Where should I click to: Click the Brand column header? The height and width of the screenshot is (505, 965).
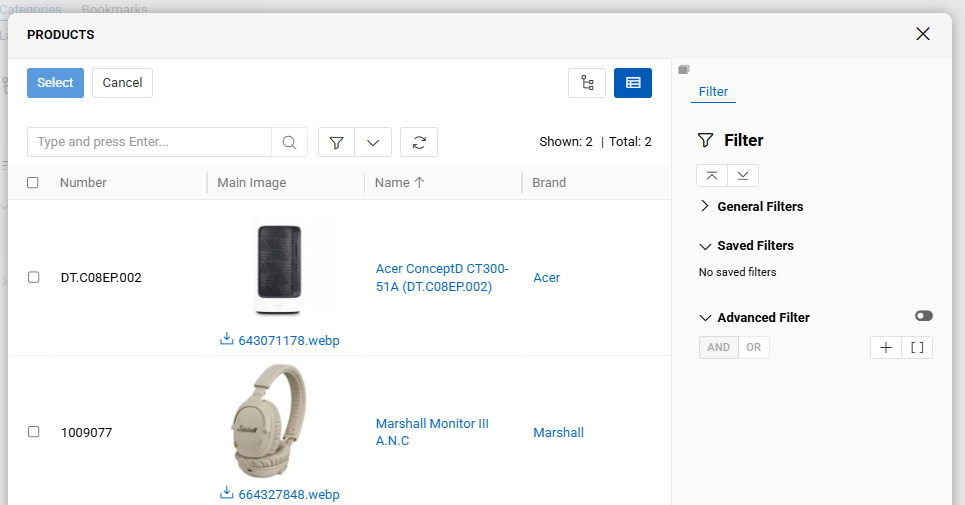pyautogui.click(x=549, y=183)
